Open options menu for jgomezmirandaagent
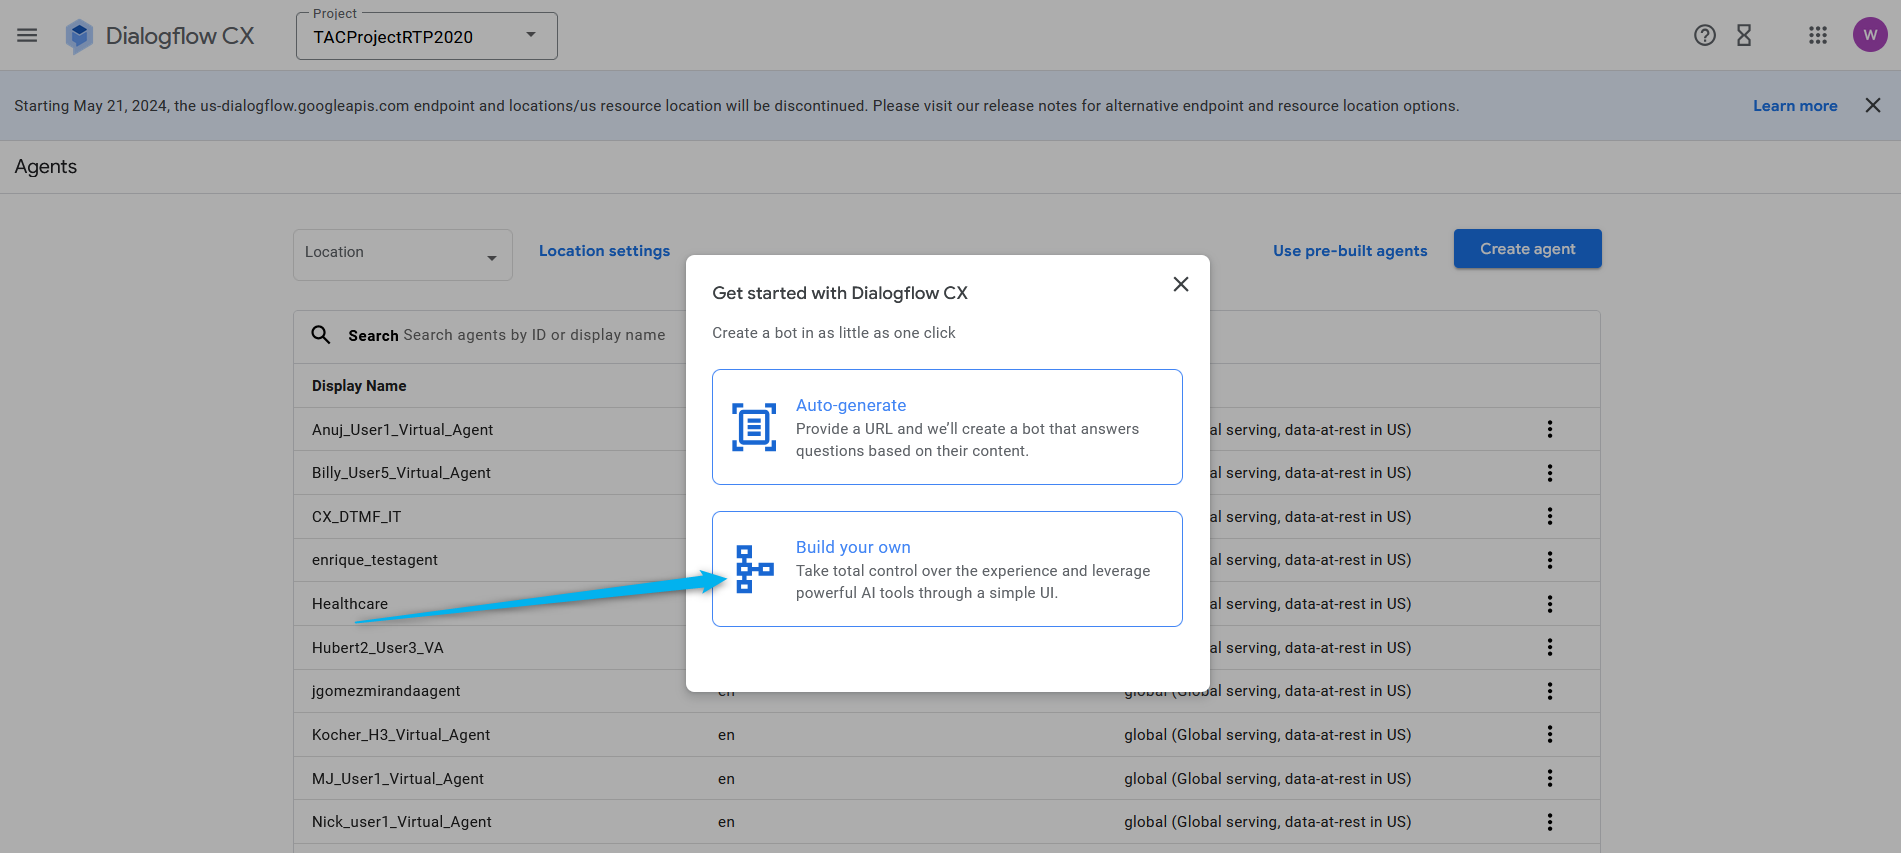This screenshot has height=853, width=1901. pyautogui.click(x=1550, y=691)
